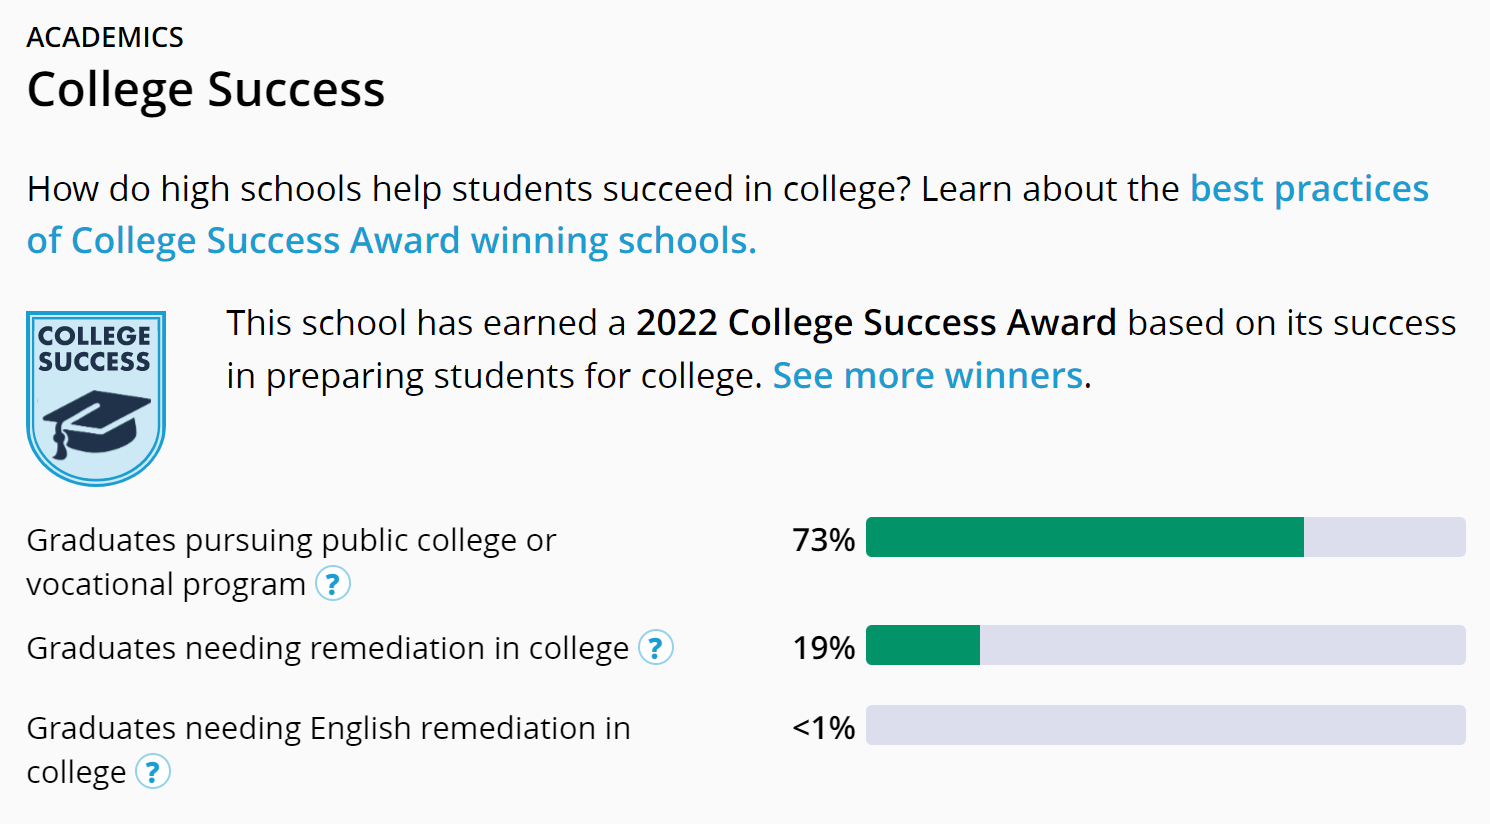
Task: Click the College Success badge icon
Action: [x=96, y=398]
